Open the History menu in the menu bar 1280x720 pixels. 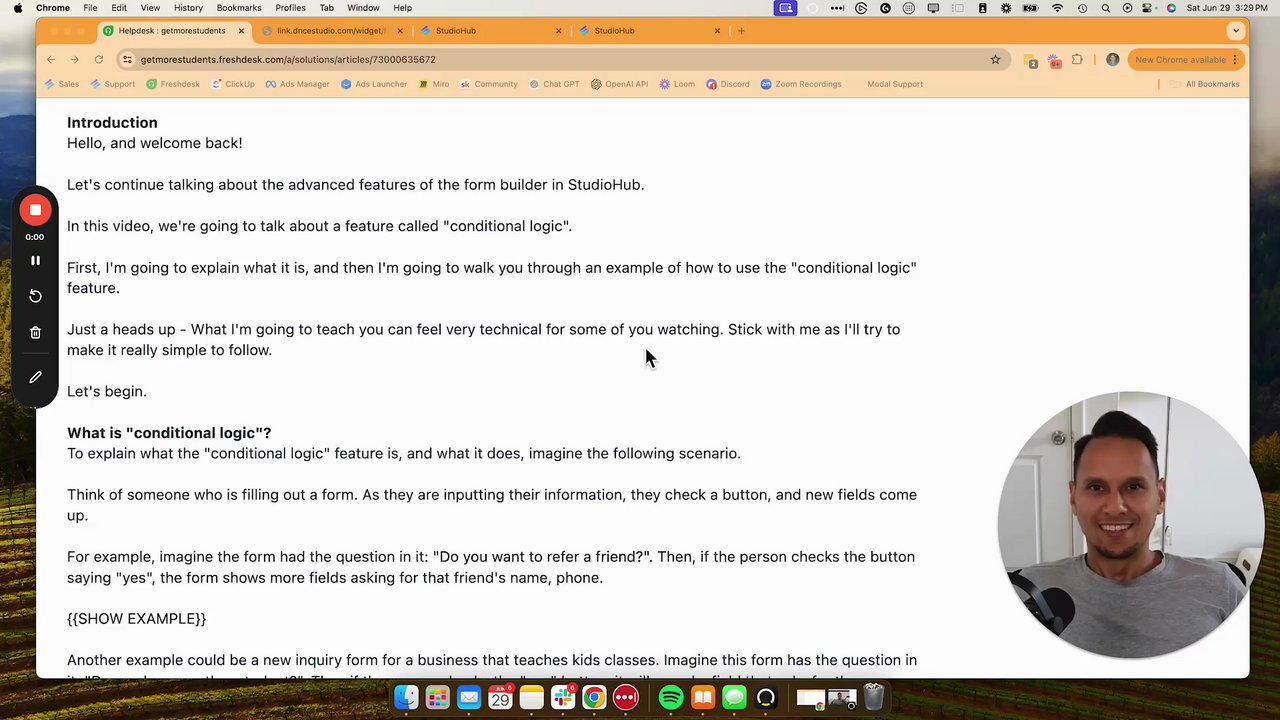tap(188, 8)
